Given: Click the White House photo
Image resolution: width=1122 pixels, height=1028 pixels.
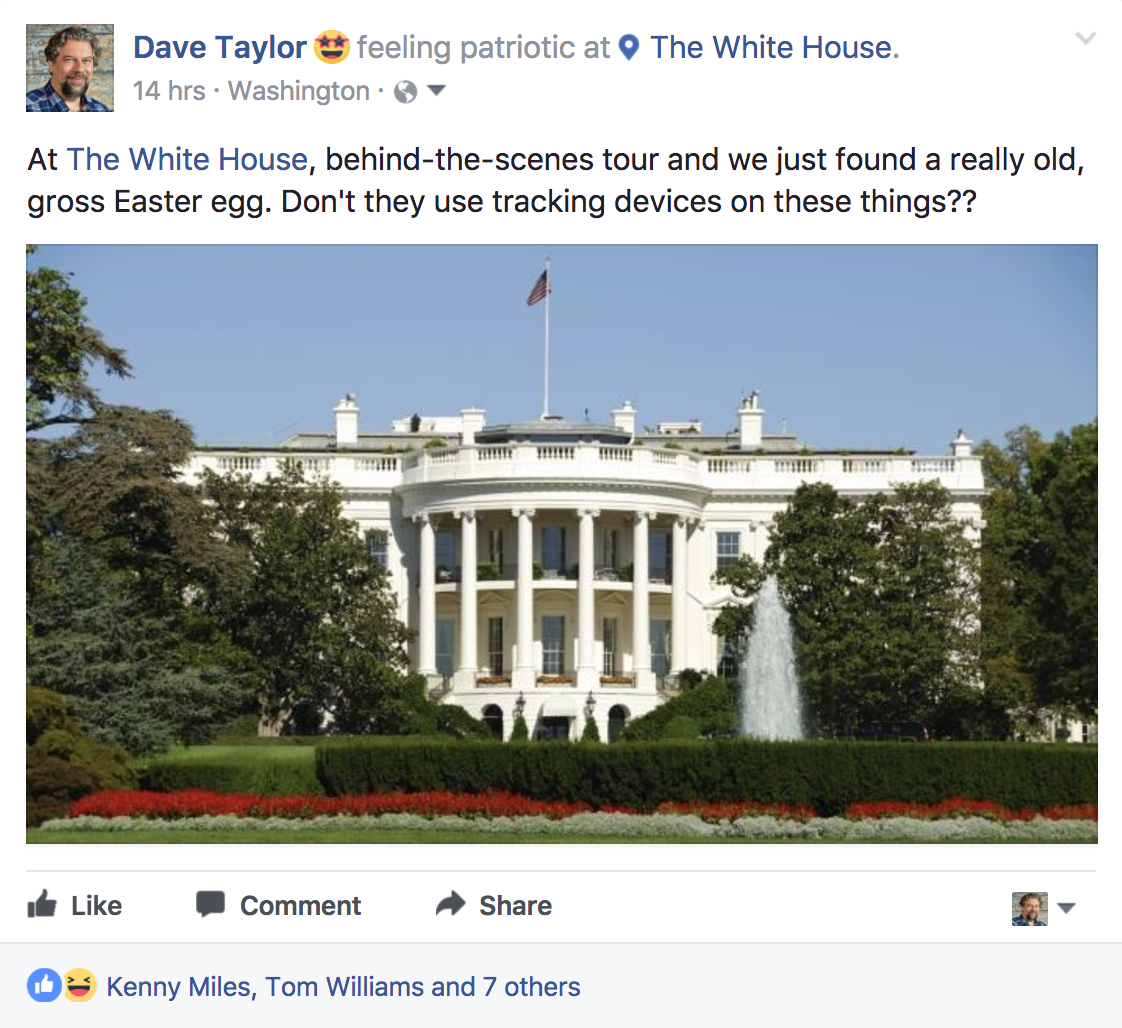Looking at the screenshot, I should point(560,545).
